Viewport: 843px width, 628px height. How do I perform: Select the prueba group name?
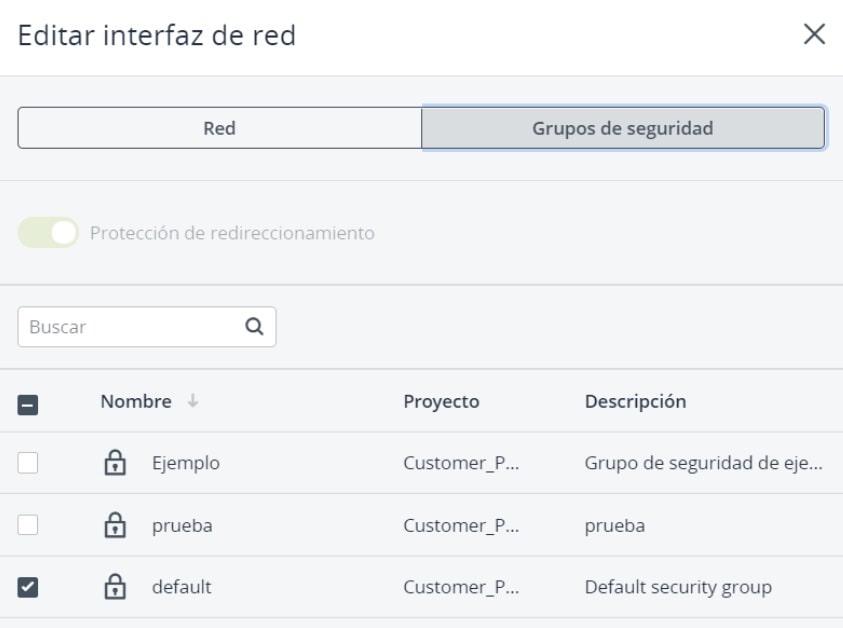(182, 525)
